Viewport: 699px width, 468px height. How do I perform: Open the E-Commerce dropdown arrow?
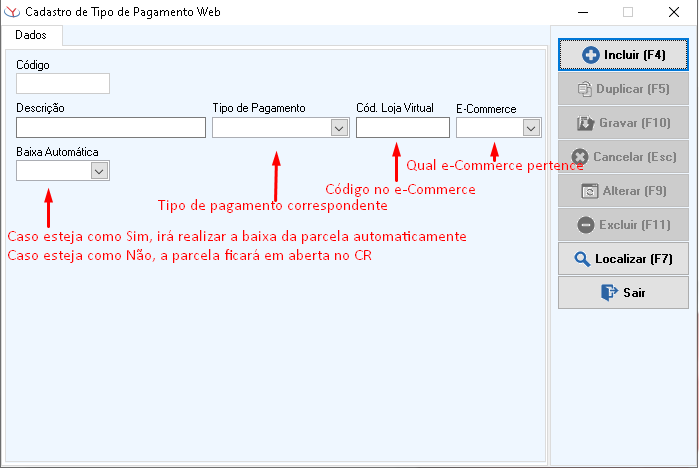click(x=531, y=128)
